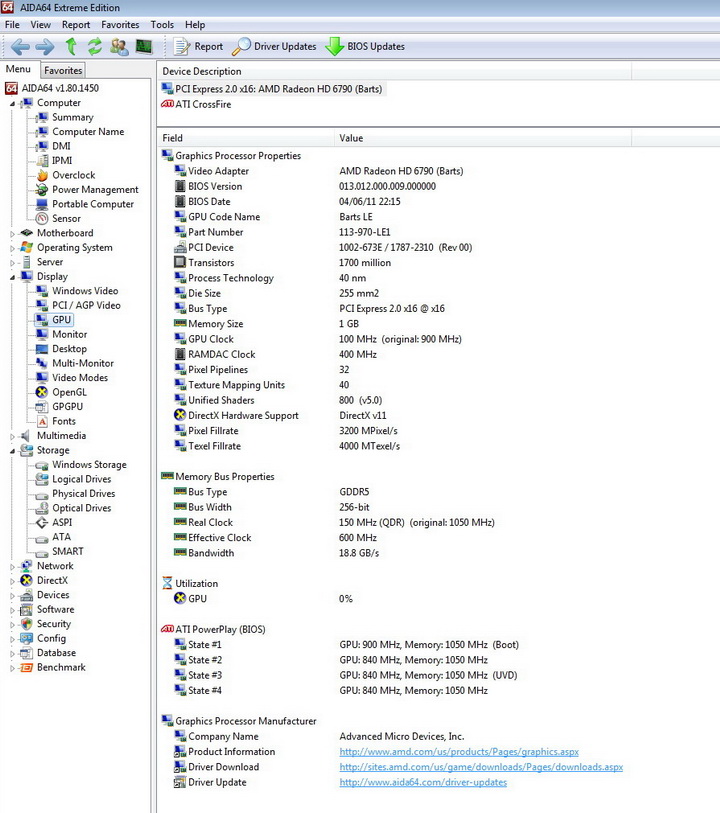Open the Report menu
The image size is (720, 813).
76,24
